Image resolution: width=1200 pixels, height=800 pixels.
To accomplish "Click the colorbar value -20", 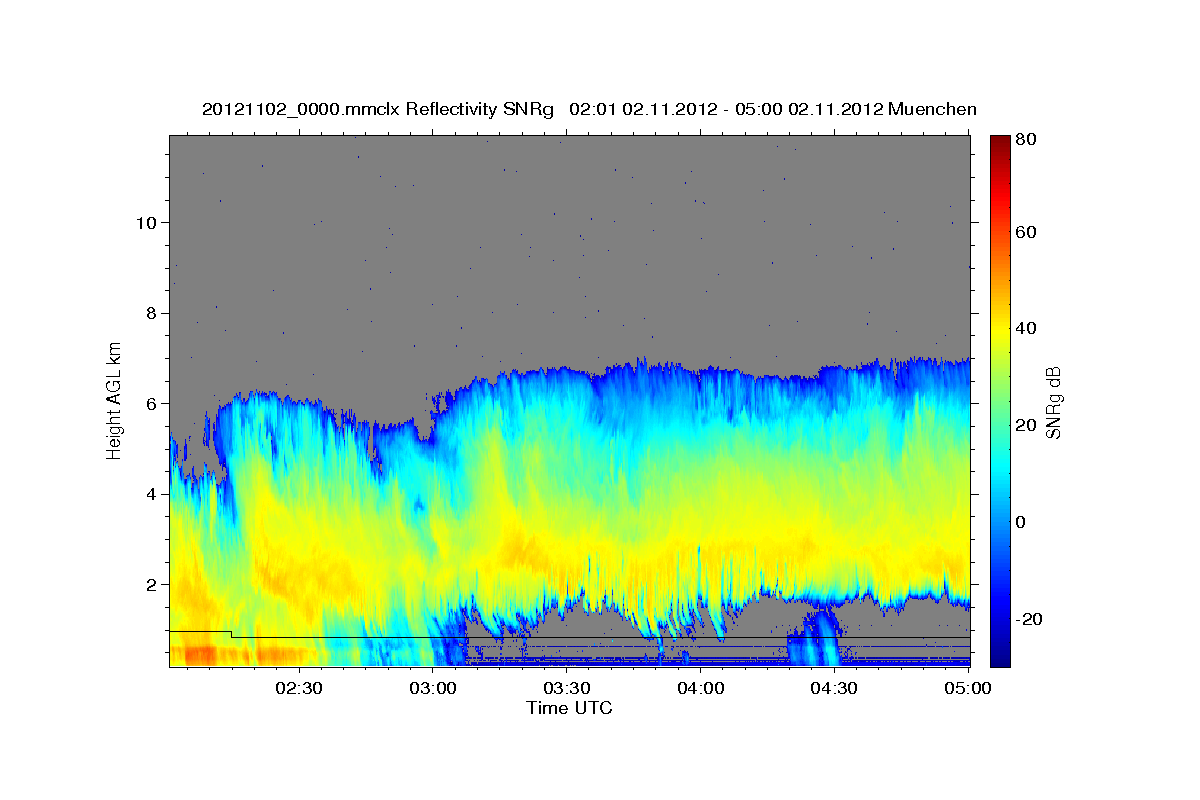I will point(1028,619).
